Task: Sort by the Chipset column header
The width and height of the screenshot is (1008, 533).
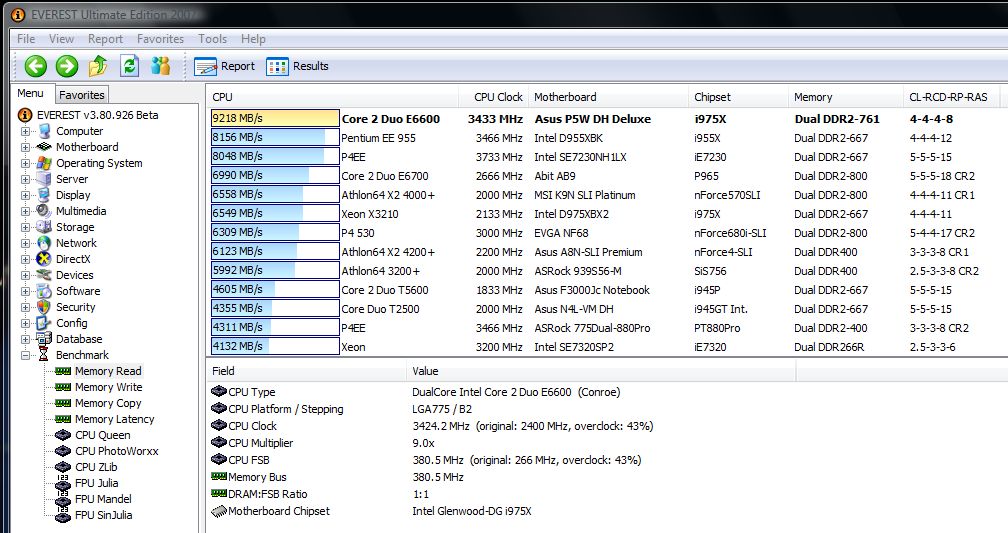Action: [x=737, y=97]
